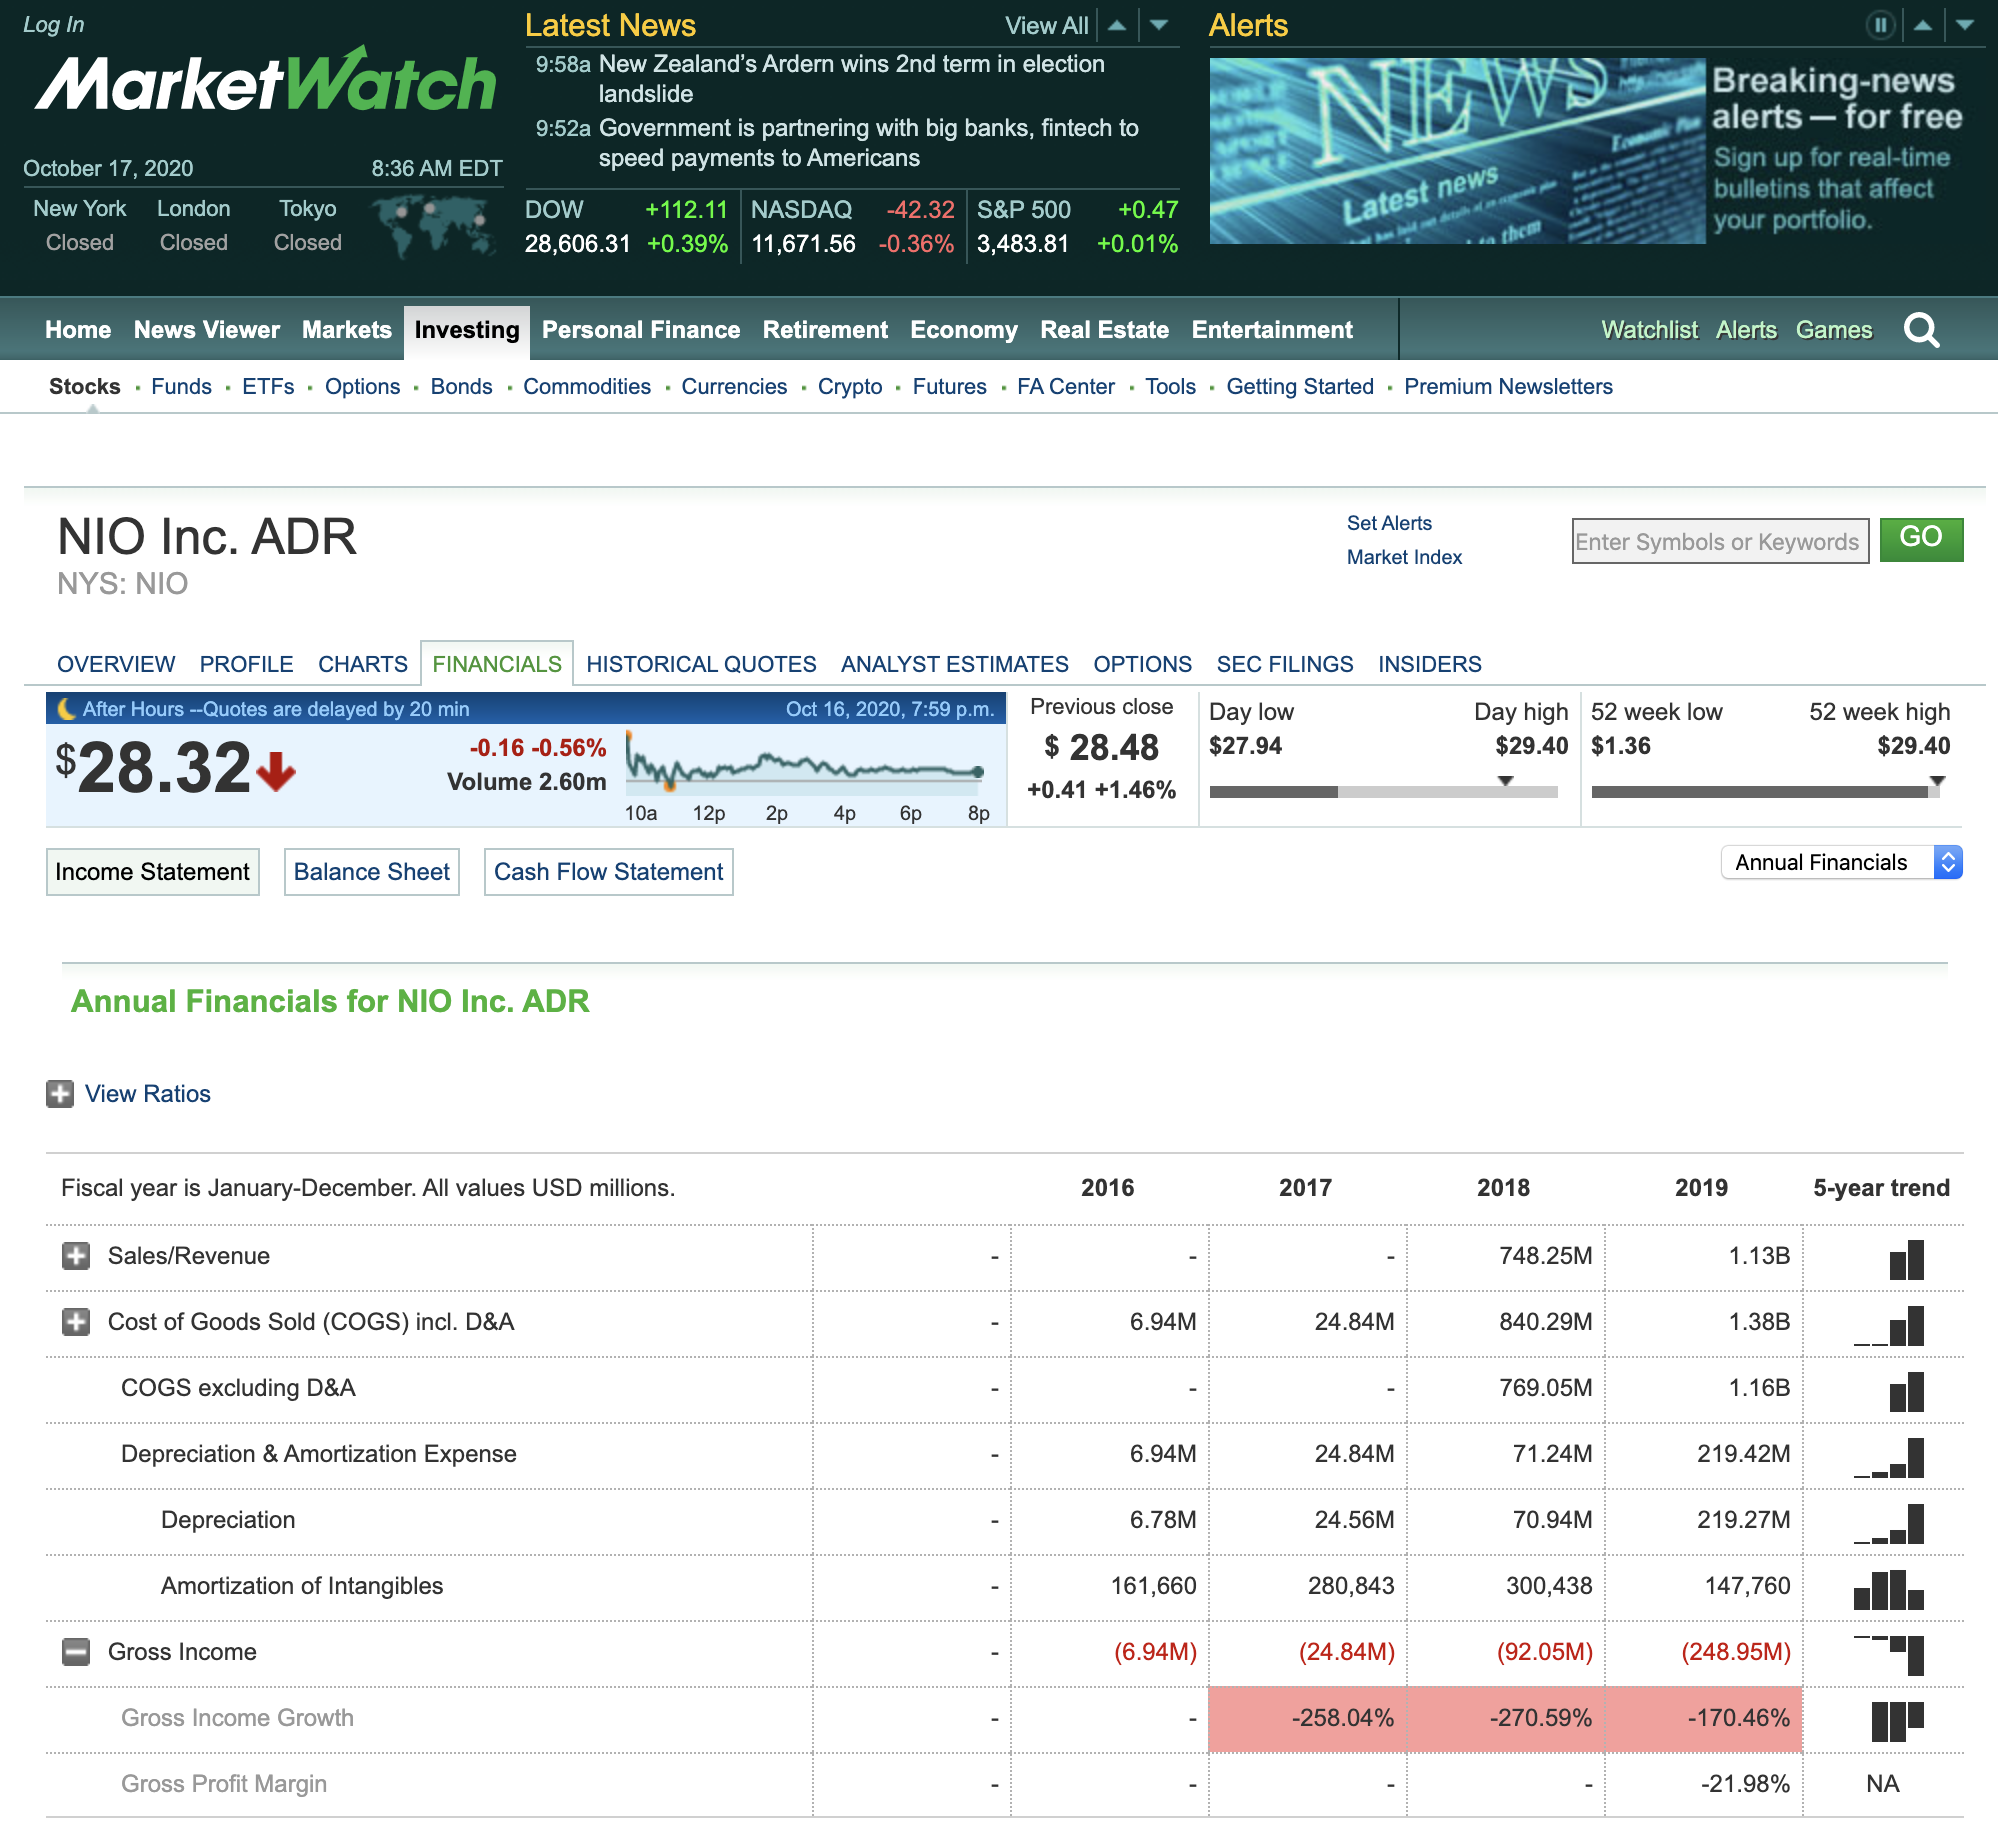Select the Cash Flow Statement button
Viewport: 1998px width, 1838px height.
[x=609, y=872]
